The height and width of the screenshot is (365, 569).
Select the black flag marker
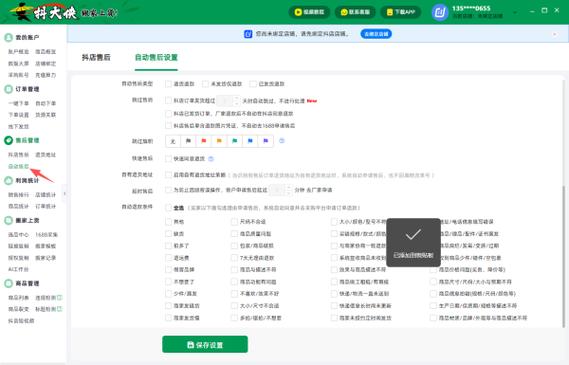(188, 141)
